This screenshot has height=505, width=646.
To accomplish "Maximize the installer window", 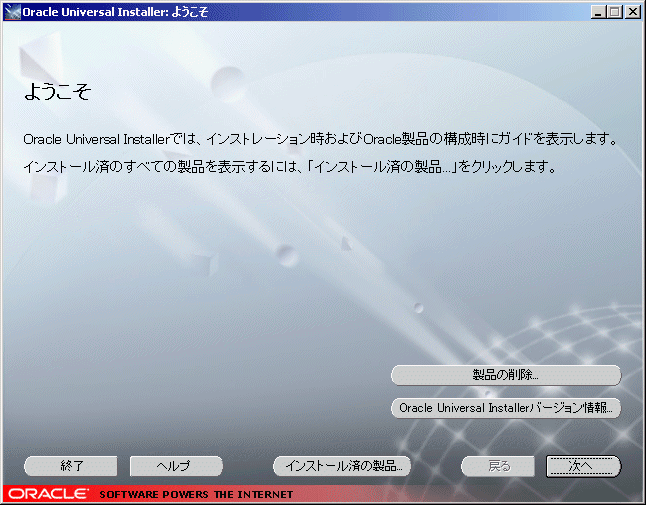I will [x=615, y=12].
